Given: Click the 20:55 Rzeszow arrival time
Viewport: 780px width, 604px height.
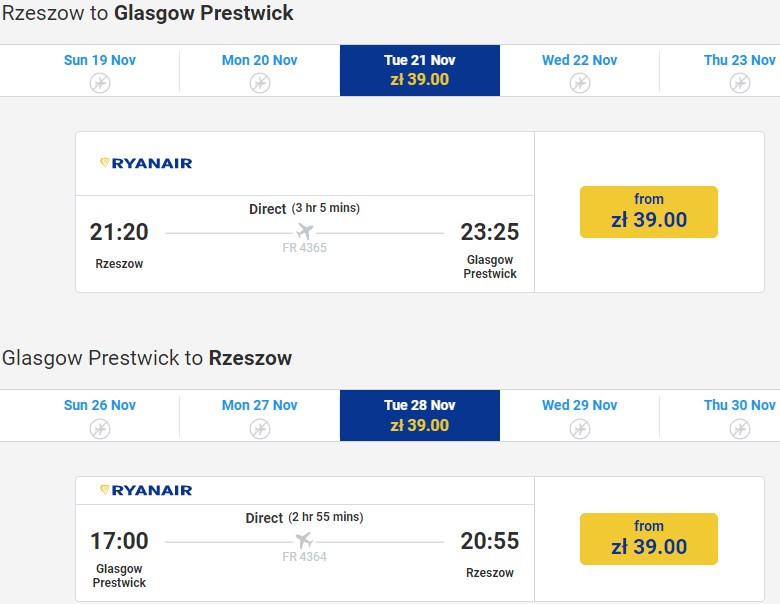Looking at the screenshot, I should [x=490, y=541].
